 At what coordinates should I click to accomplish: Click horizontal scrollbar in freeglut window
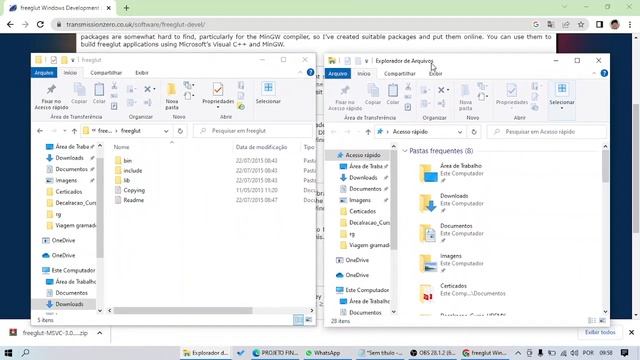183,311
